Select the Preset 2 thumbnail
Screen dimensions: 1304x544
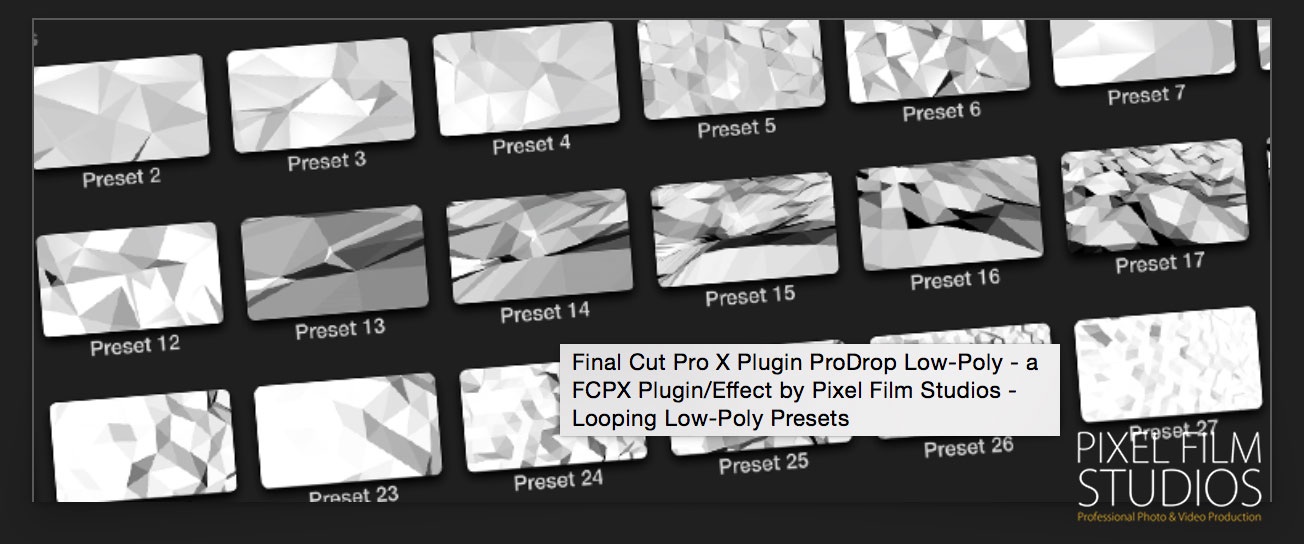[x=121, y=112]
